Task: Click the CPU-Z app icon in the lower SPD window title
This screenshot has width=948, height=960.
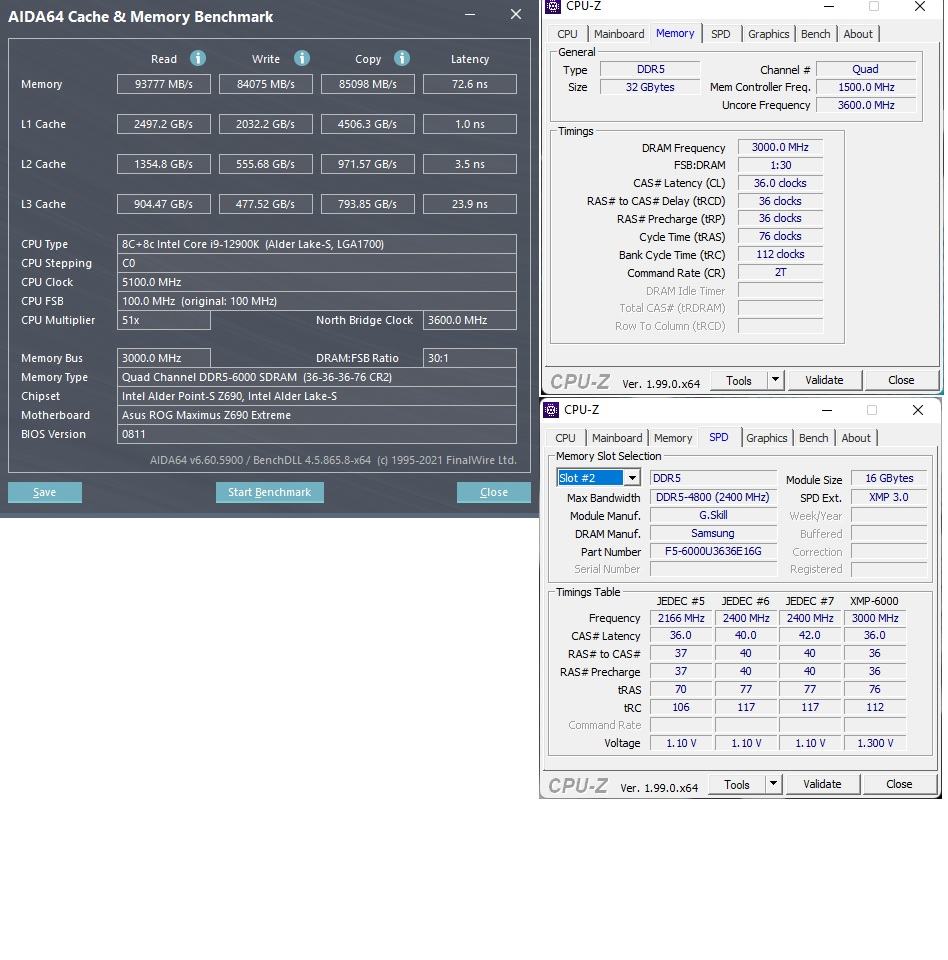Action: [x=551, y=410]
